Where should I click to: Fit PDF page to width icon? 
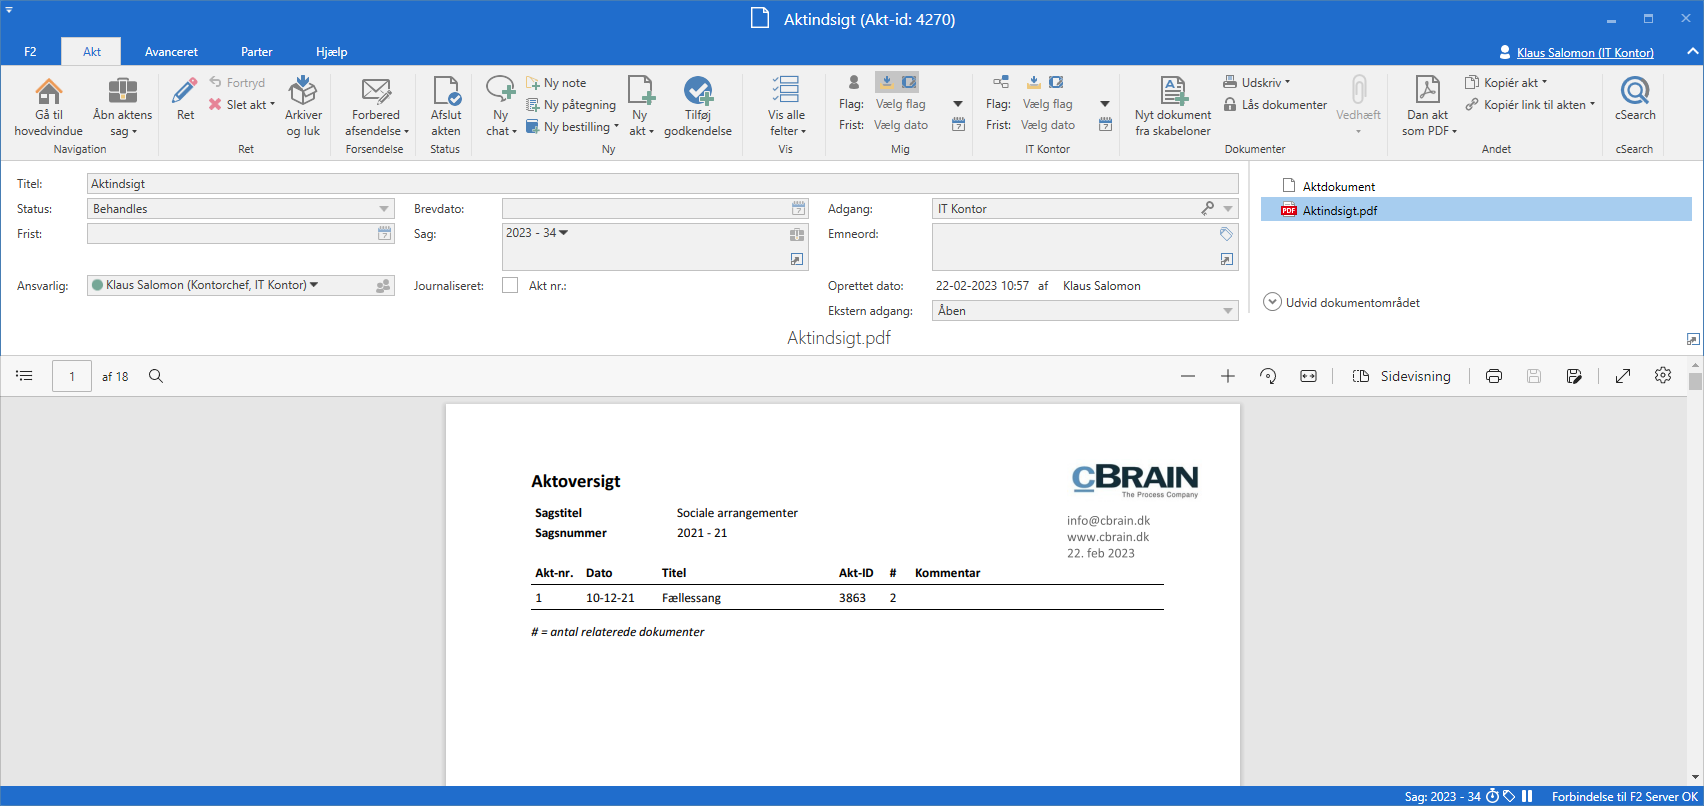1308,376
